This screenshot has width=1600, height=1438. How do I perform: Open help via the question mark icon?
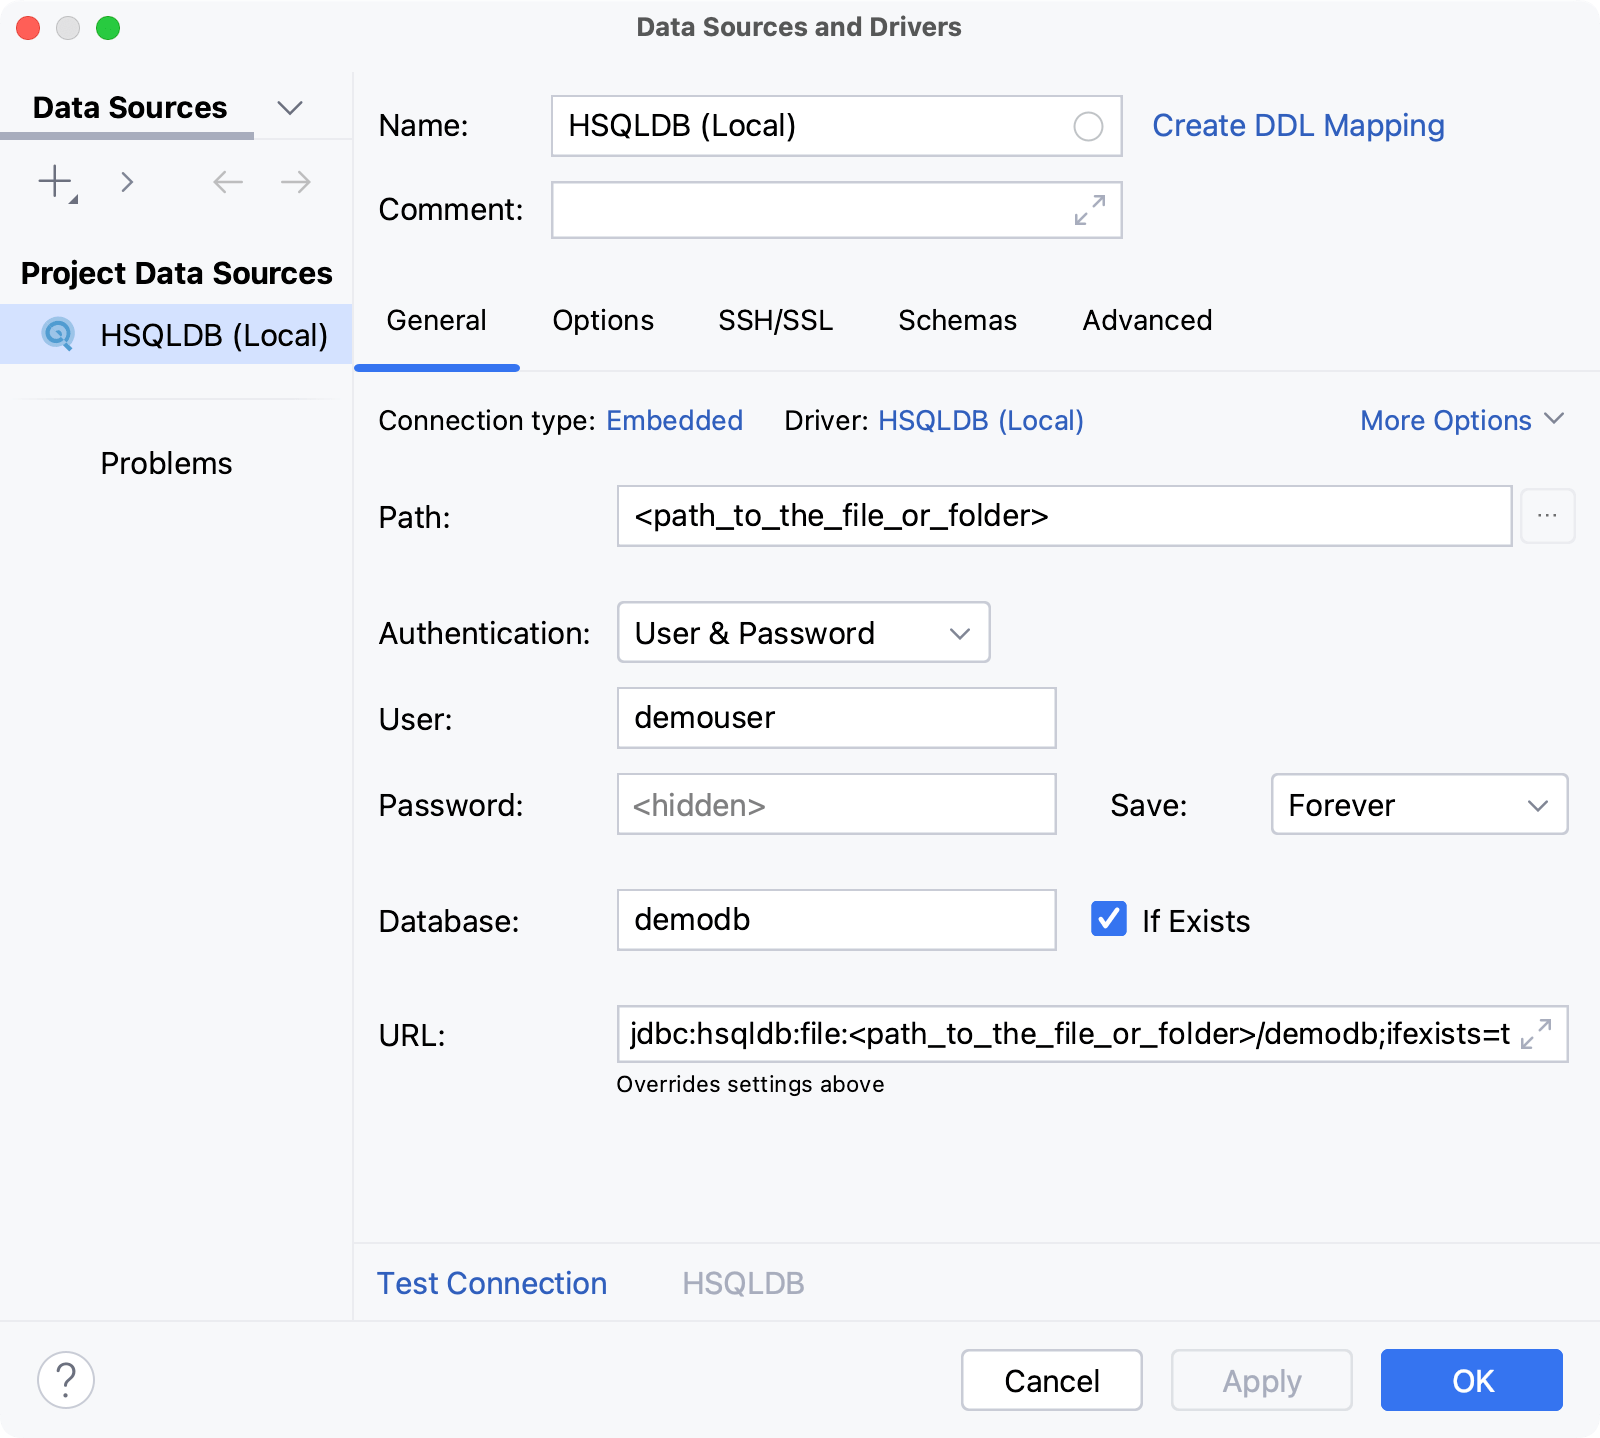[66, 1380]
